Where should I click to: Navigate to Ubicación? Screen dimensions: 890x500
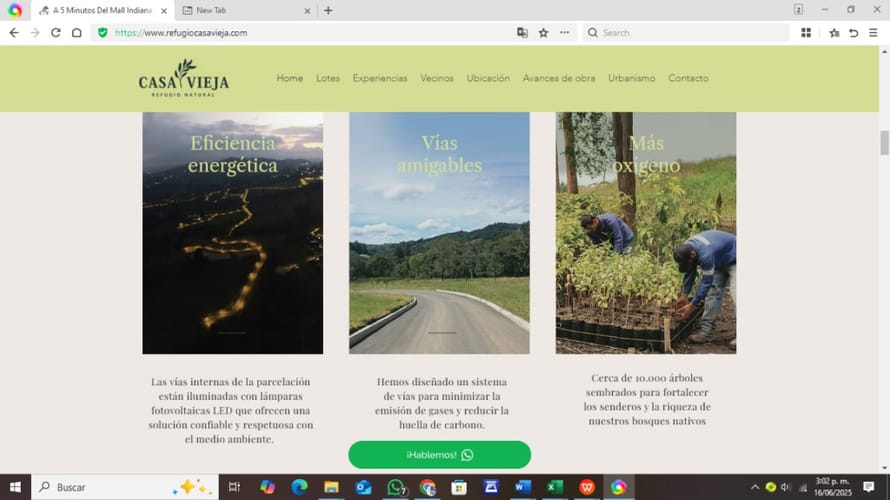click(x=488, y=78)
